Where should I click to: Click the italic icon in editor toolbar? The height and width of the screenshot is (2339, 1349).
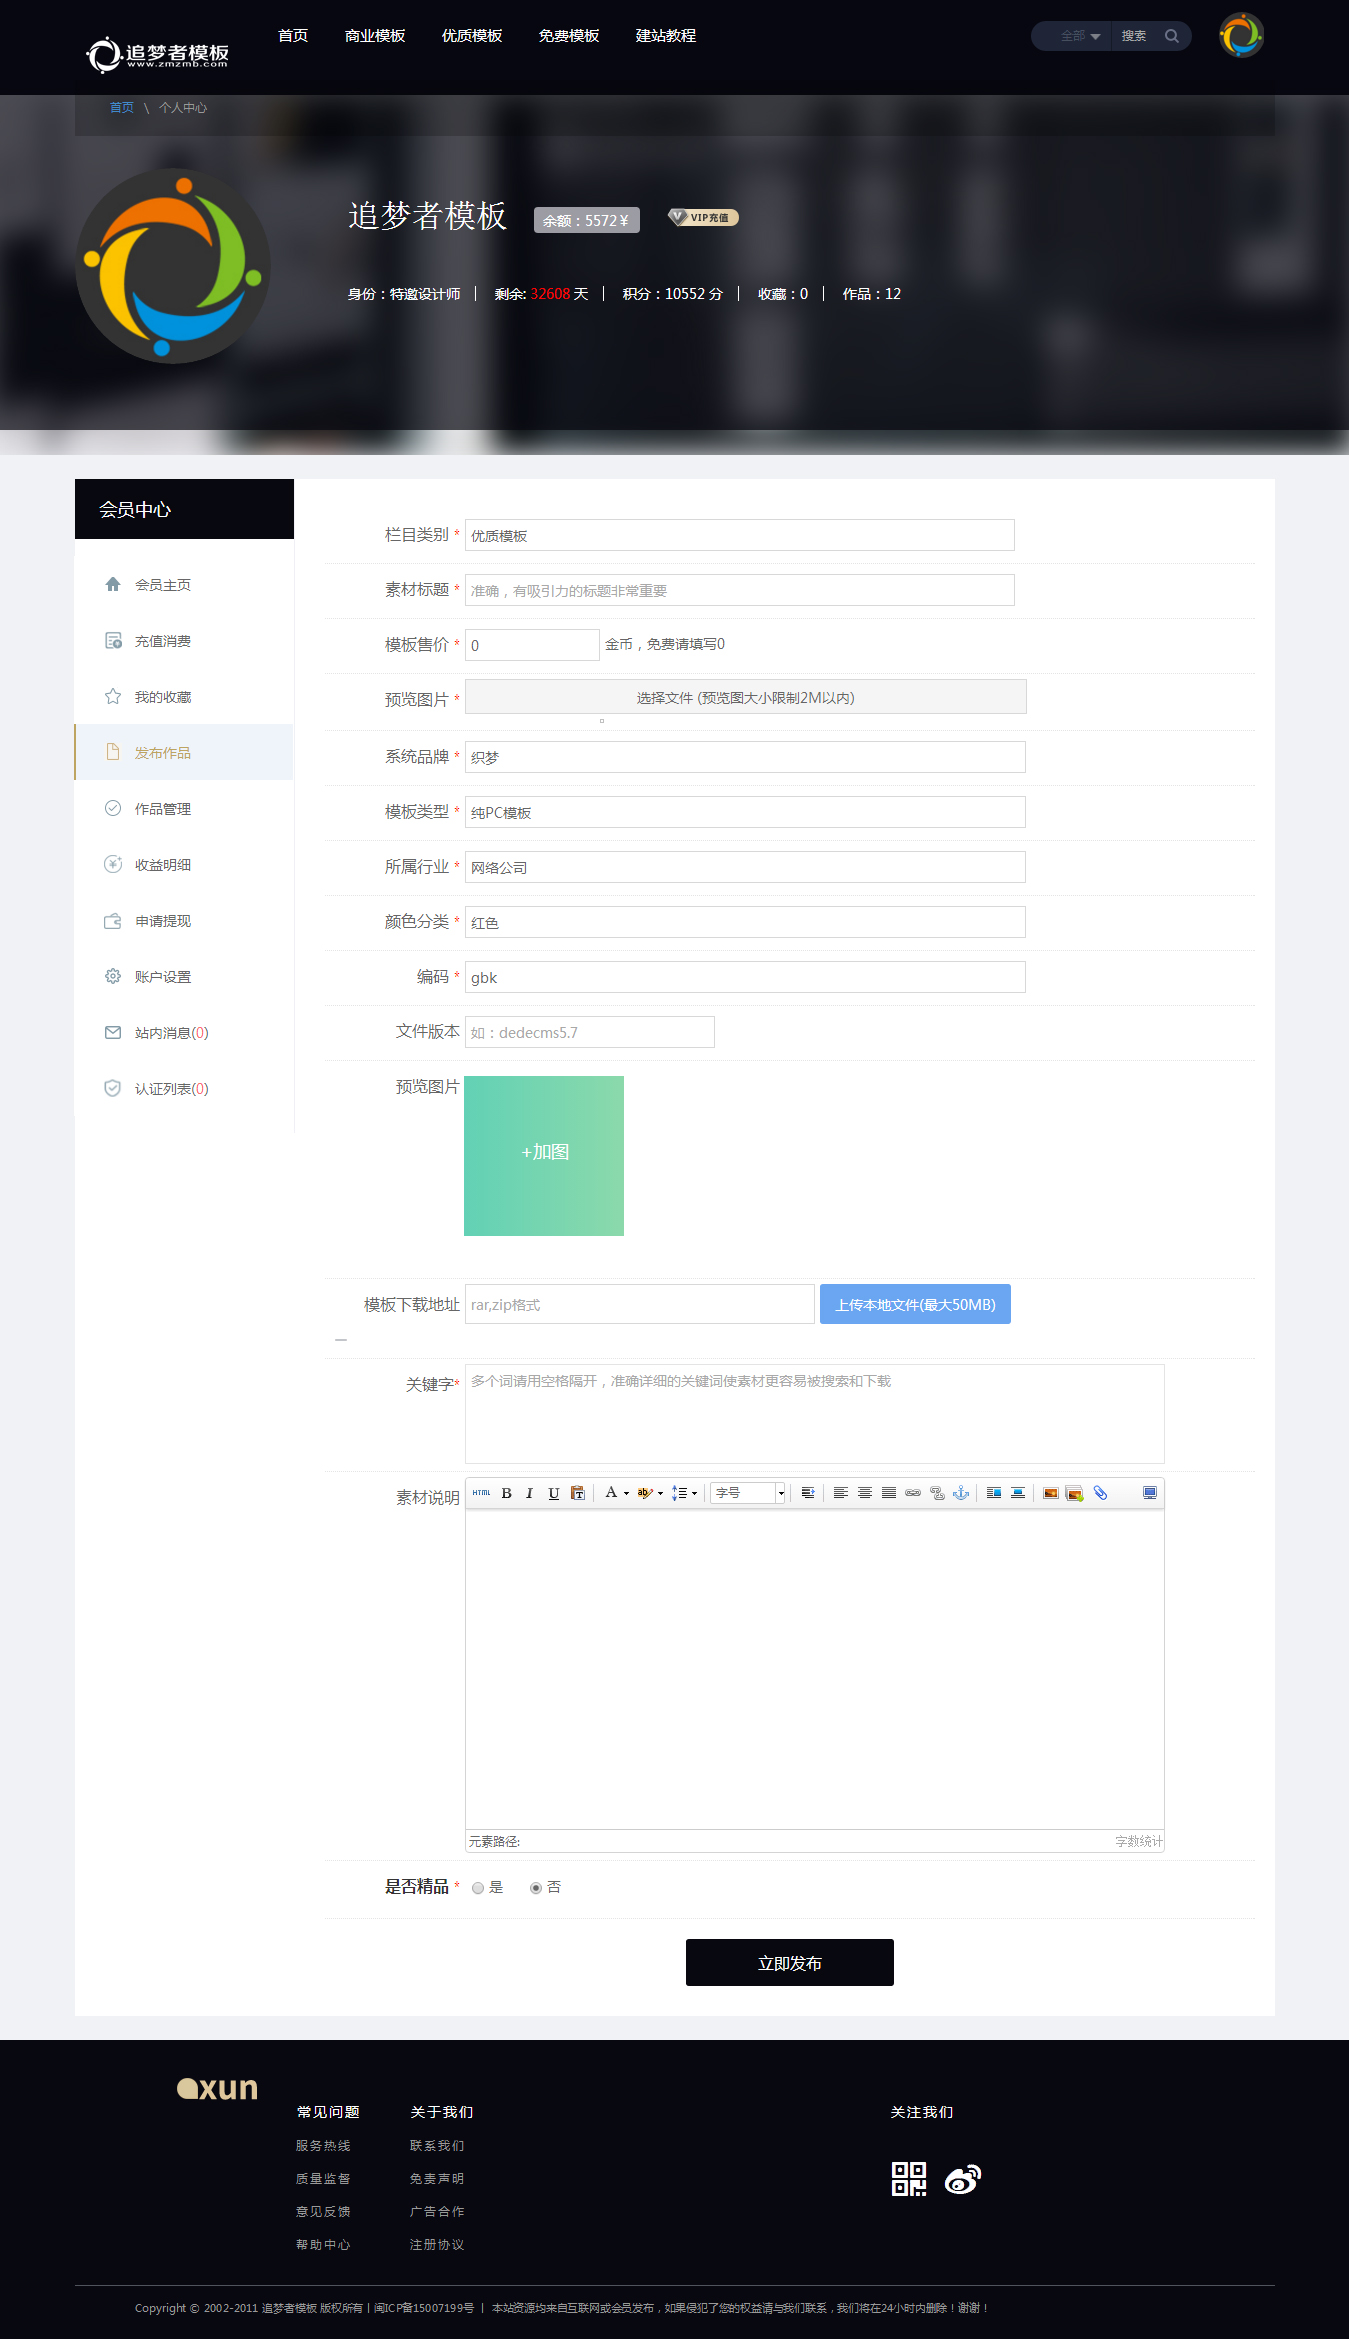tap(529, 1493)
